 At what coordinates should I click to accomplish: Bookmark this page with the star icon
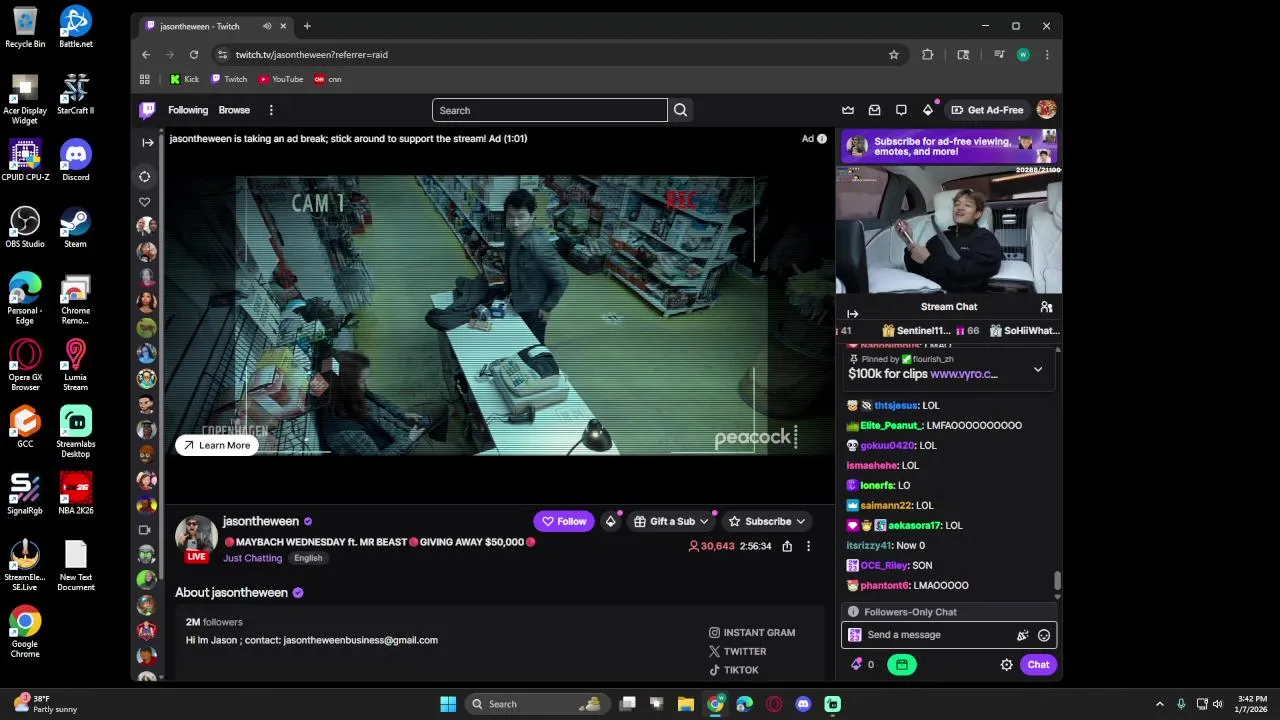(894, 55)
